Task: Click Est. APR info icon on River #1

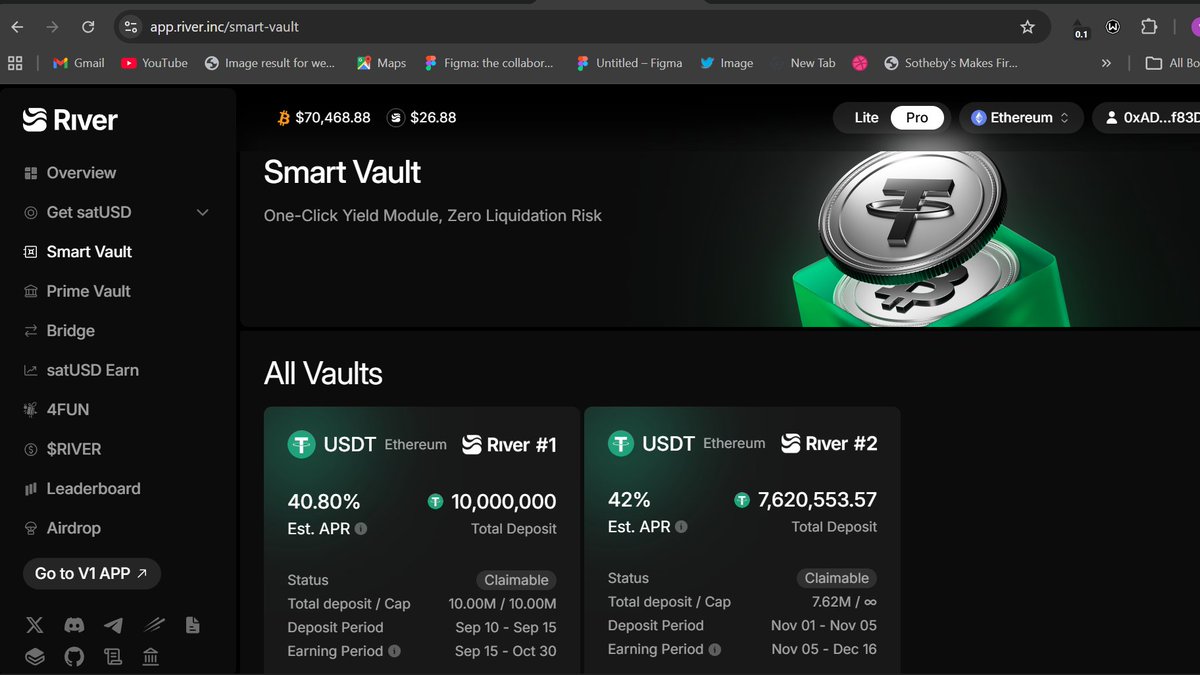Action: 361,529
